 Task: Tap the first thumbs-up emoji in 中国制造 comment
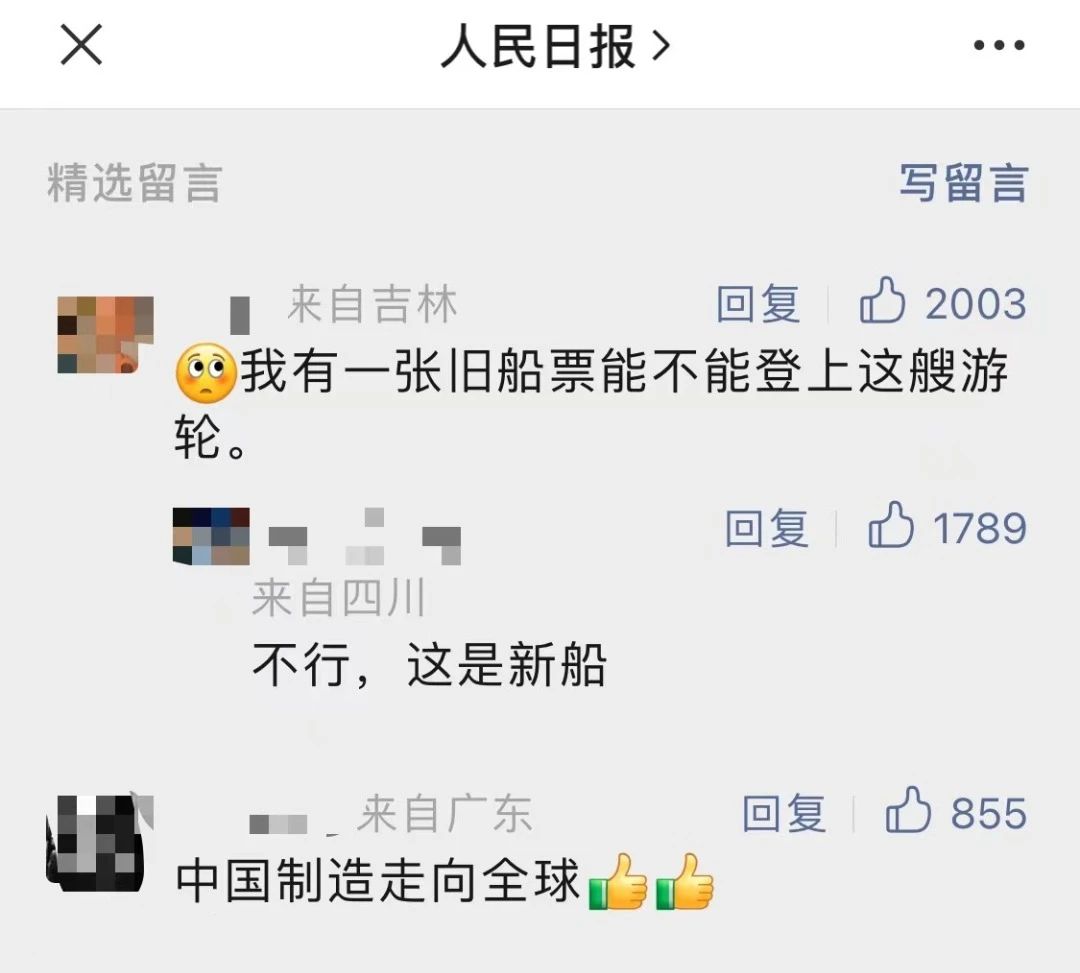pyautogui.click(x=618, y=881)
